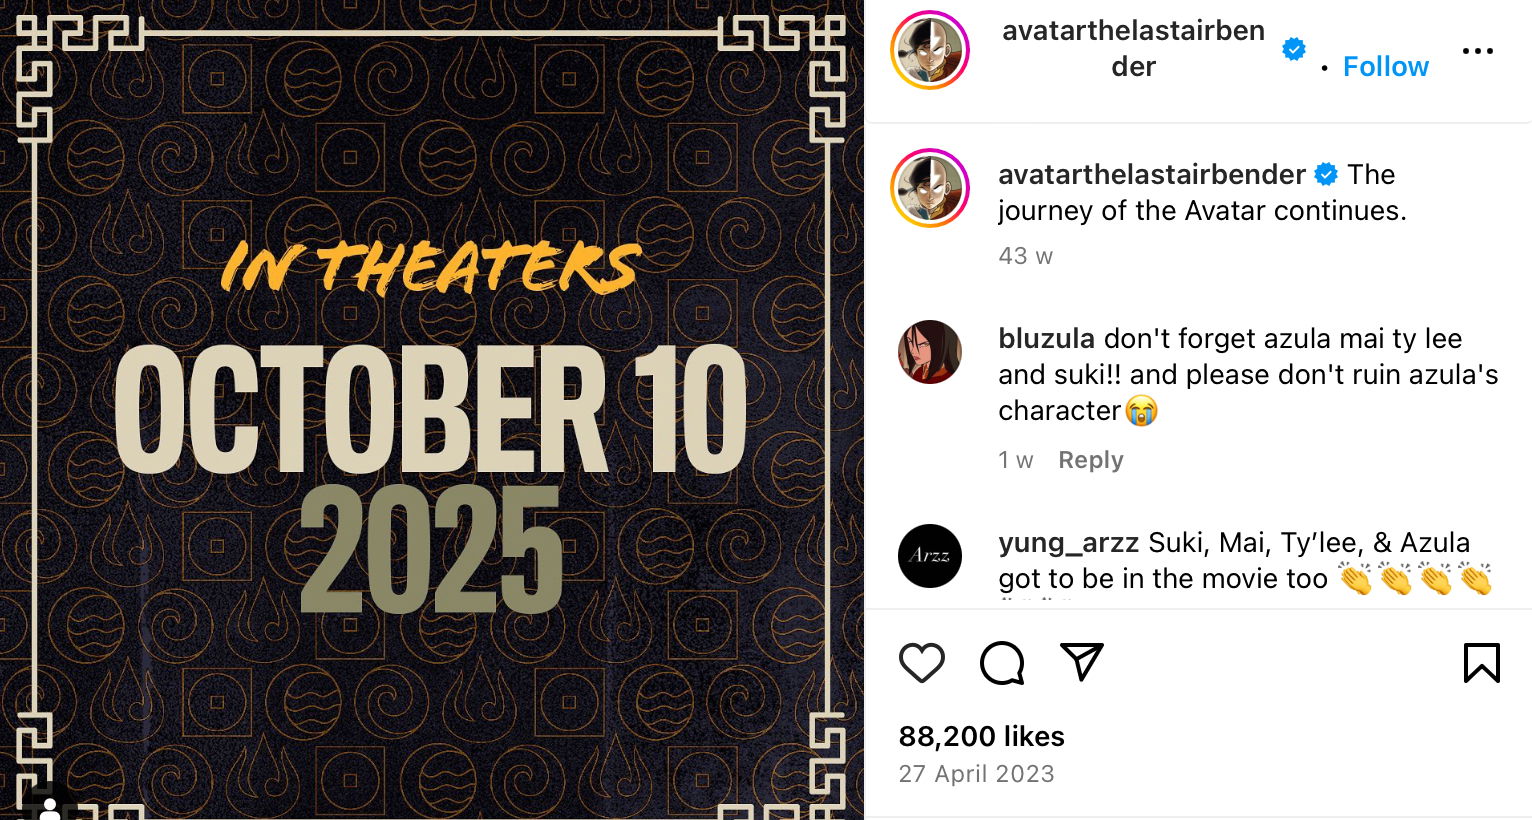
Task: View the list of 88,200 likes
Action: click(981, 737)
